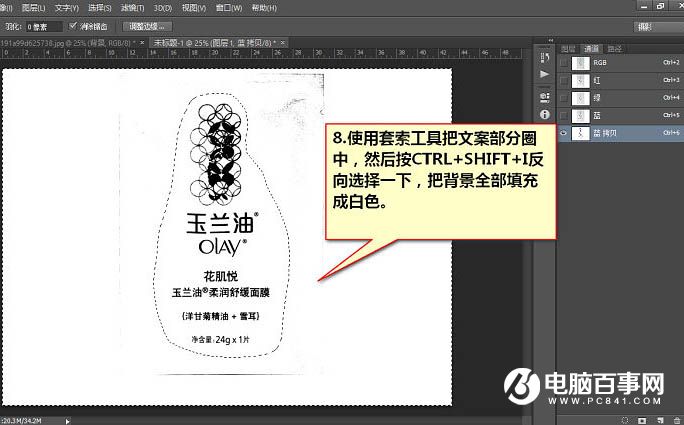
Task: Open the 文字(Y) menu
Action: (x=67, y=8)
